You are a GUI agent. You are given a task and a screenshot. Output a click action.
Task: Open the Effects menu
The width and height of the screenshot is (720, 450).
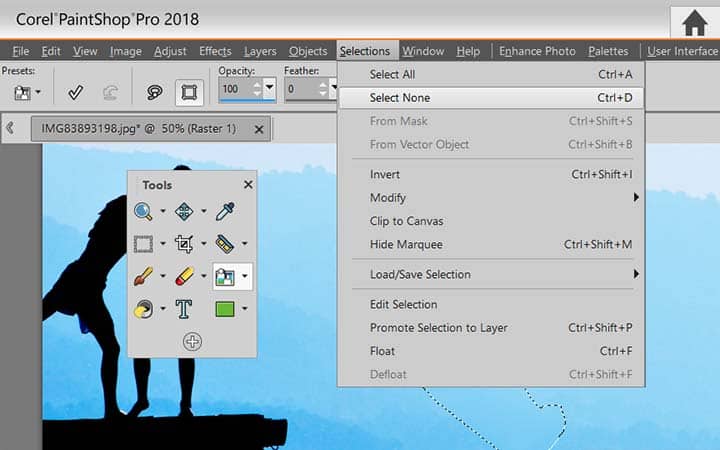point(215,51)
